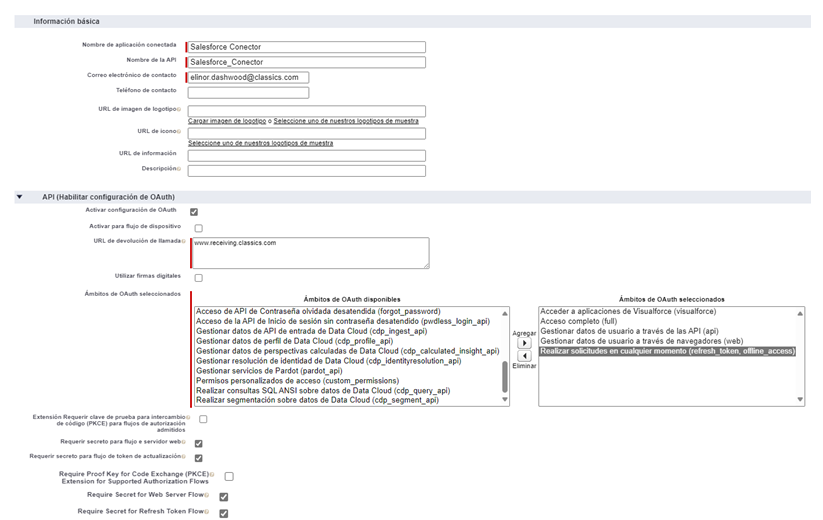Screen dimensions: 823x520
Task: Tick the Spanish PKCE extension checkbox
Action: click(203, 419)
